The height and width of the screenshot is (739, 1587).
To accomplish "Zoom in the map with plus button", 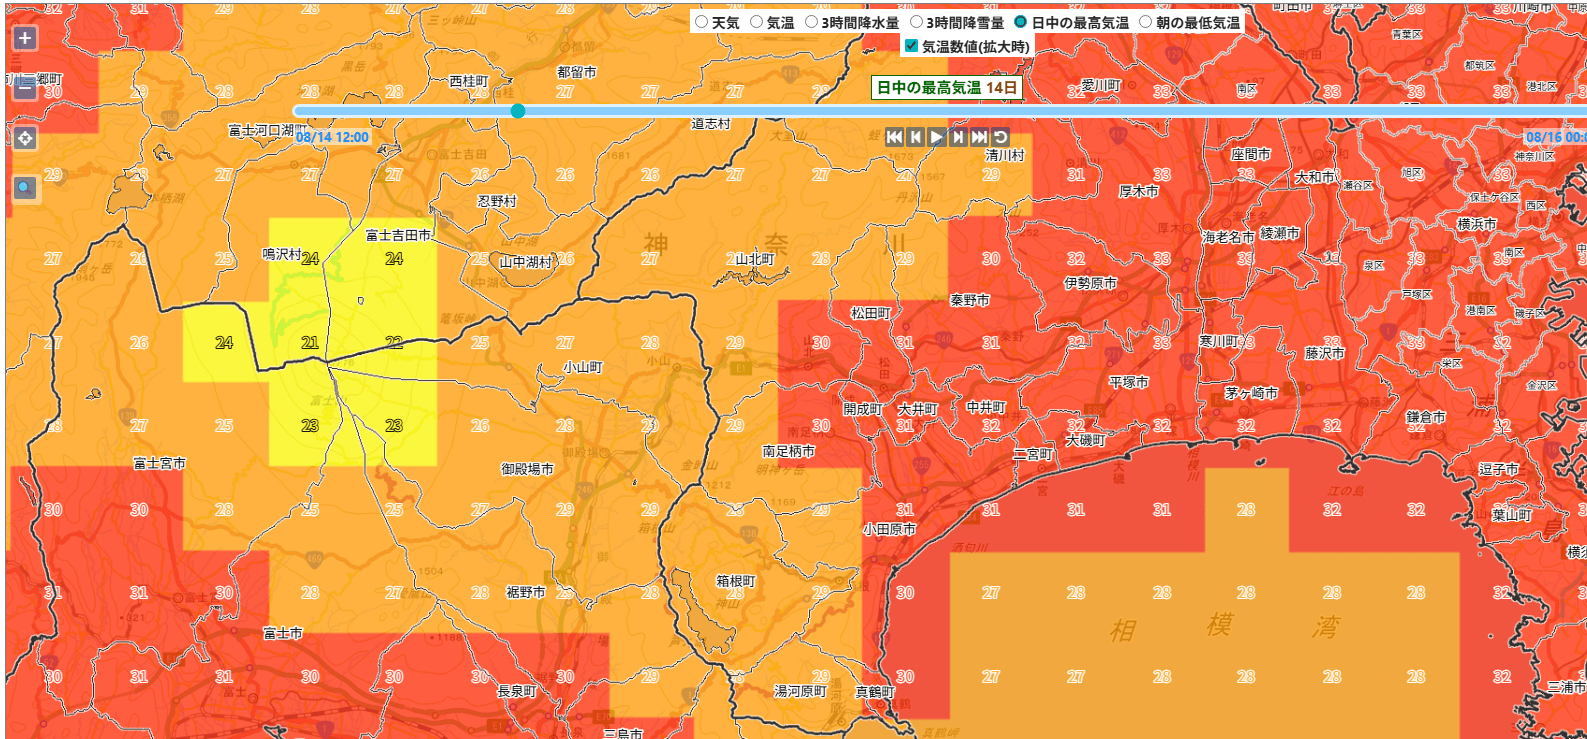I will tap(25, 38).
